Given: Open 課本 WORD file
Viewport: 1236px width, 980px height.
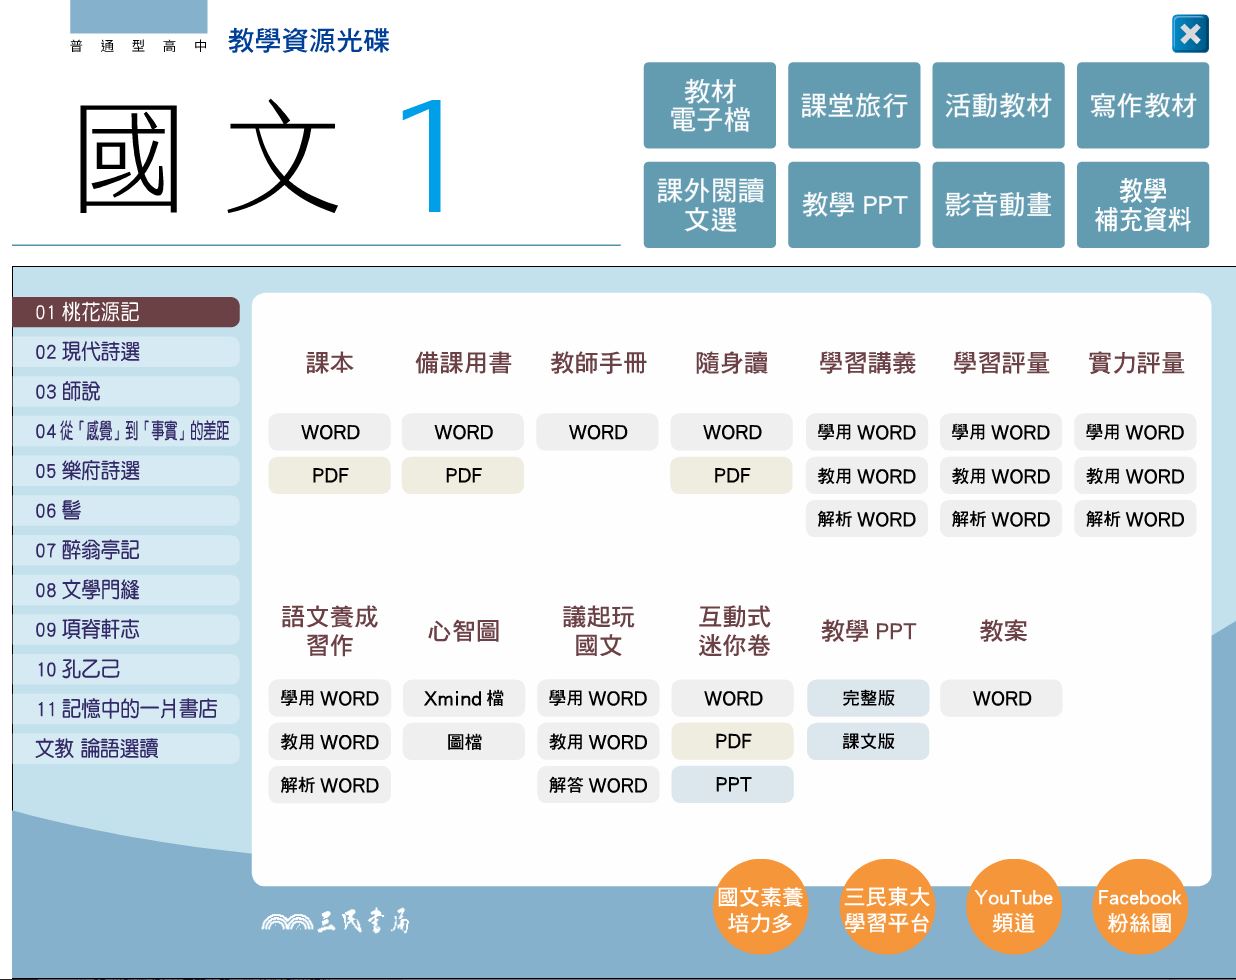Looking at the screenshot, I should point(330,432).
